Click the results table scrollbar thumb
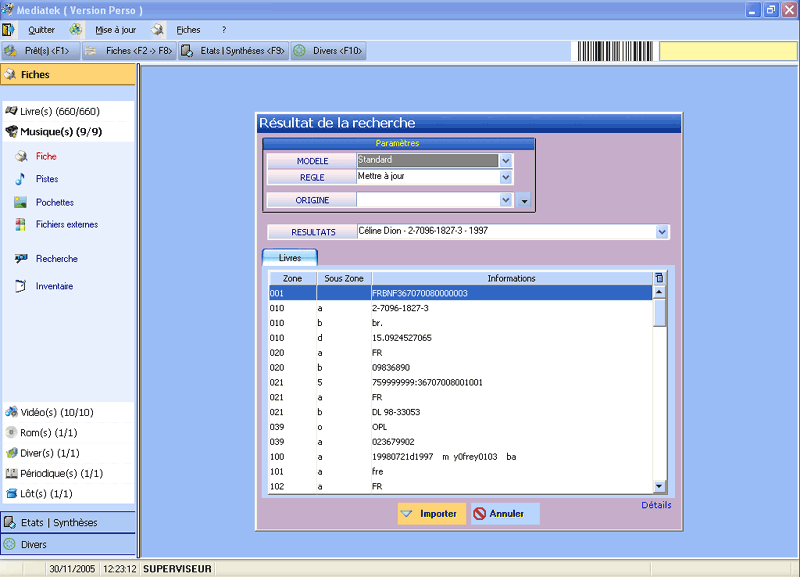 coord(659,313)
